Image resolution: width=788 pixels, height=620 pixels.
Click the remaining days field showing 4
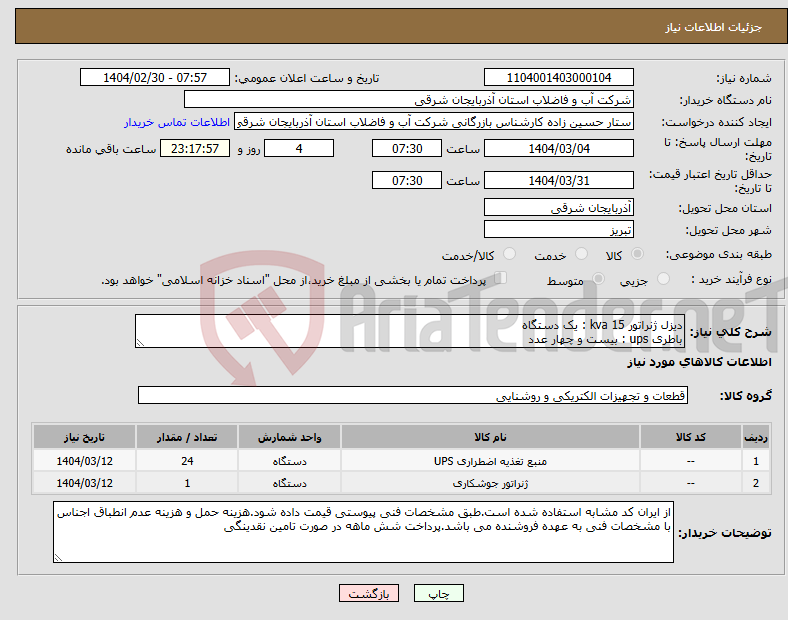pos(299,148)
